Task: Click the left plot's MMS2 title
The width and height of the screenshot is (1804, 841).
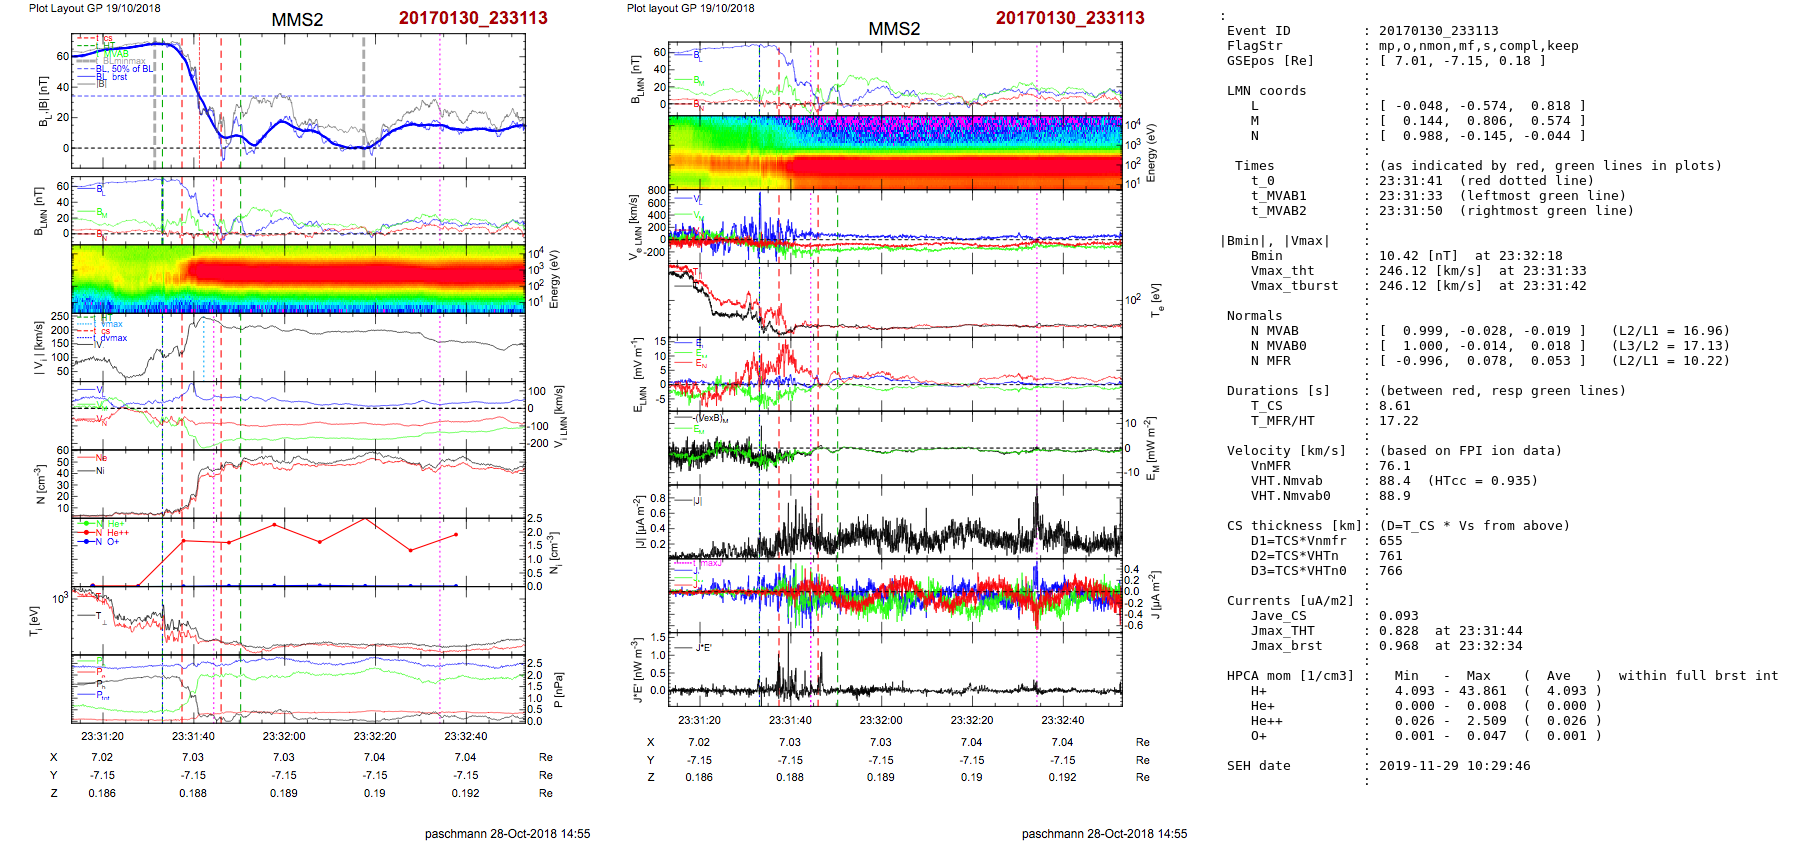Action: (x=297, y=20)
